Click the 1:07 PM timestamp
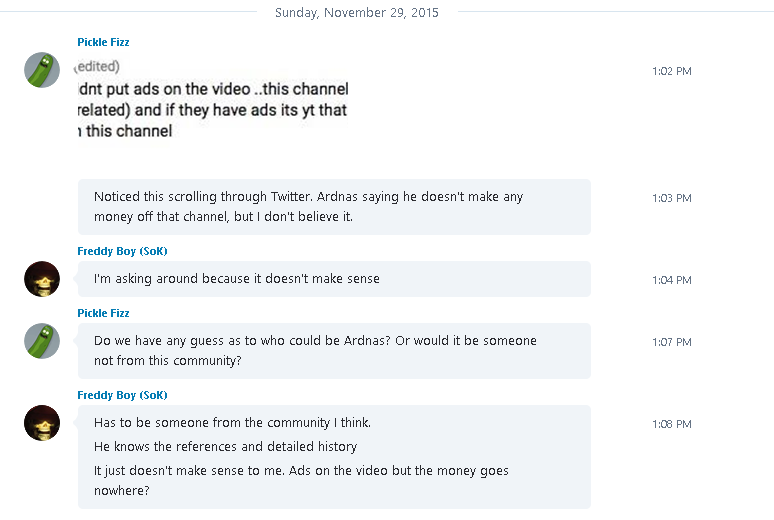 (672, 342)
